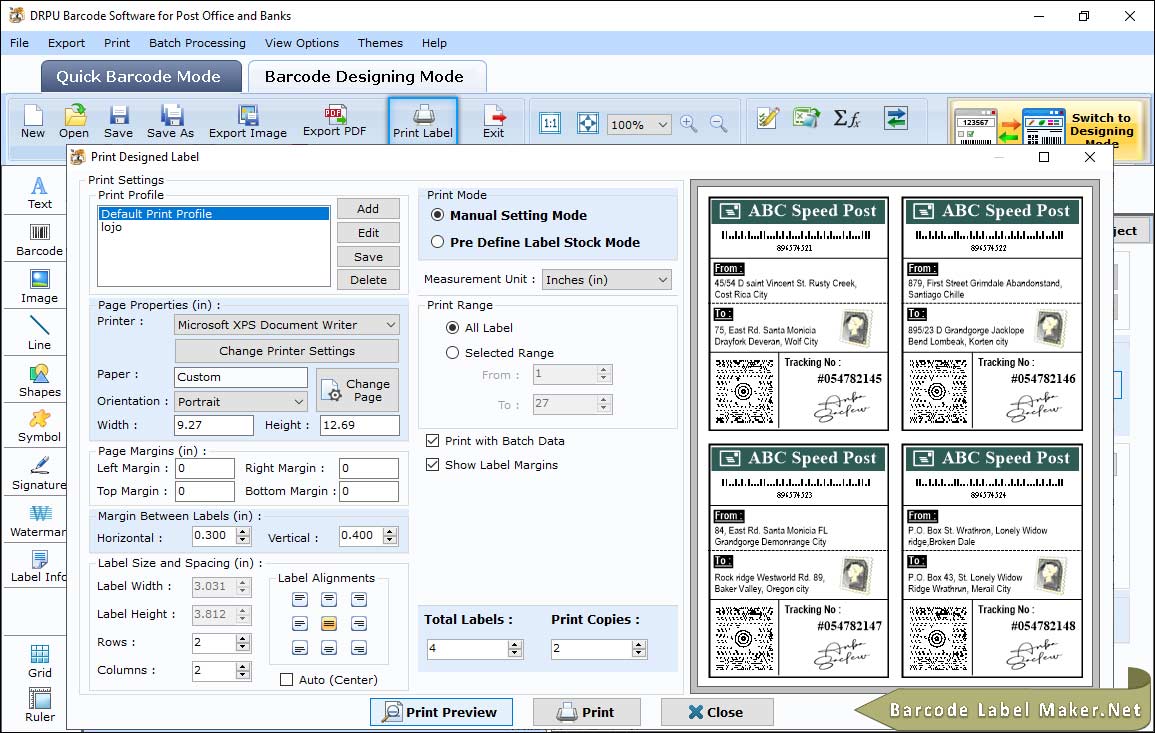Viewport: 1155px width, 733px height.
Task: Select the Image tool in sidebar
Action: click(x=40, y=287)
